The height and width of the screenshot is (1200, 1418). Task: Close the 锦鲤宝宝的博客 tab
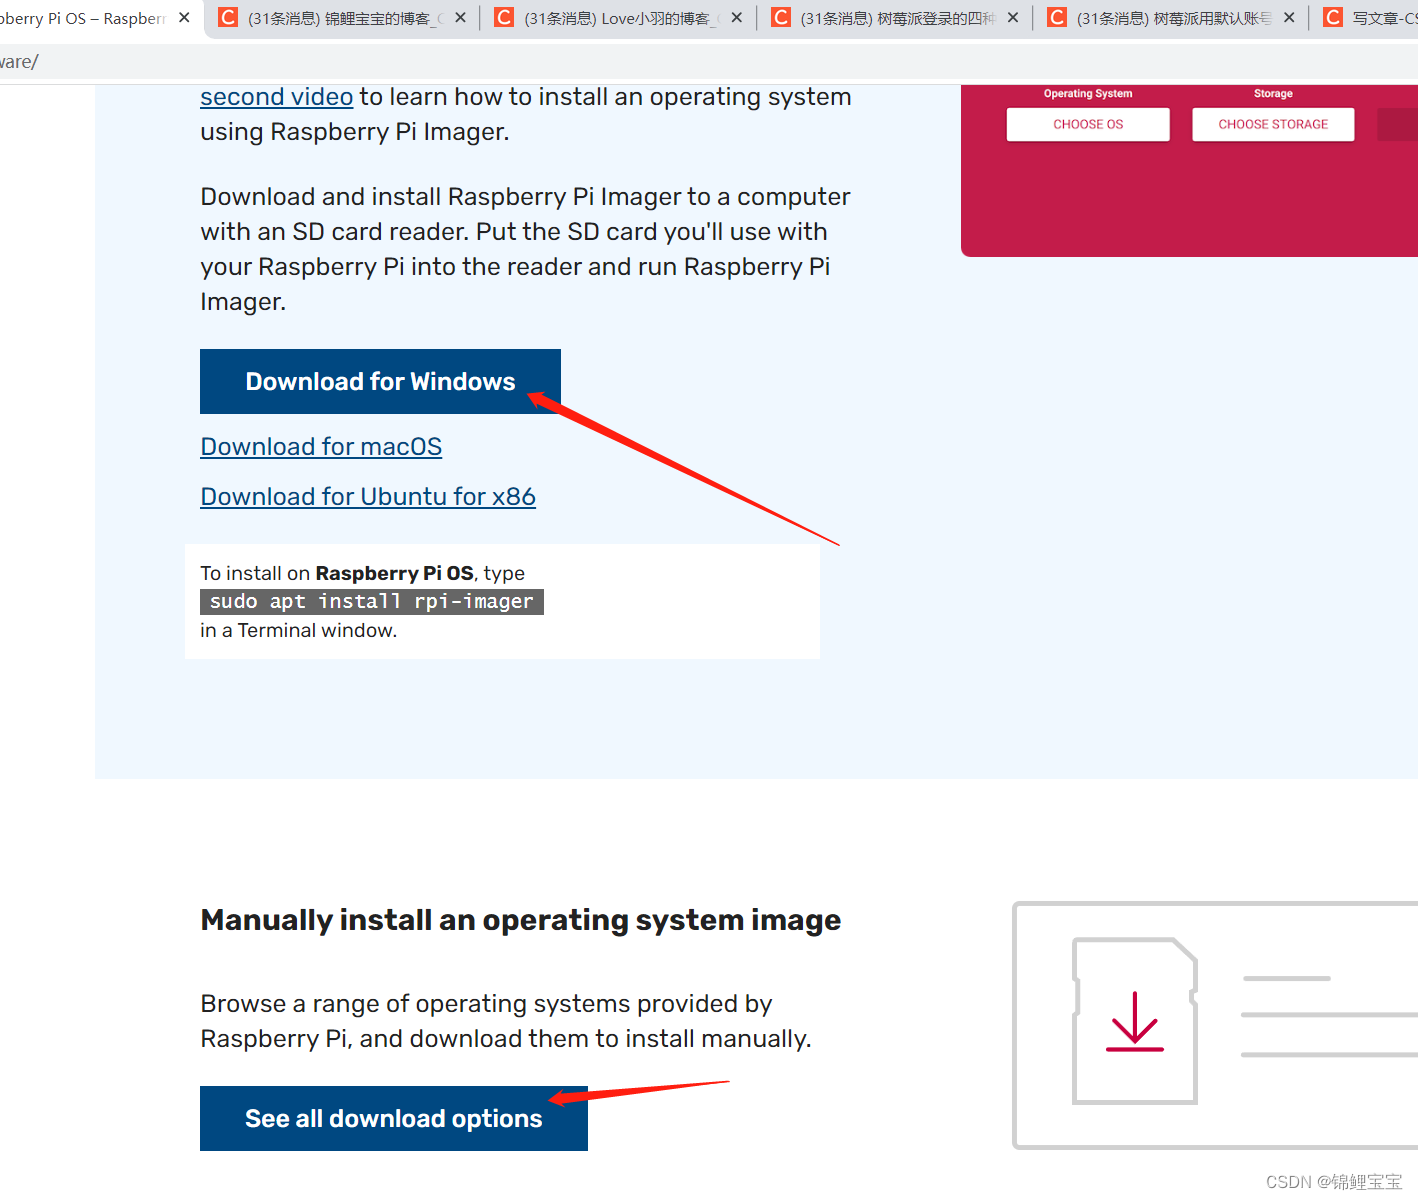[x=460, y=18]
